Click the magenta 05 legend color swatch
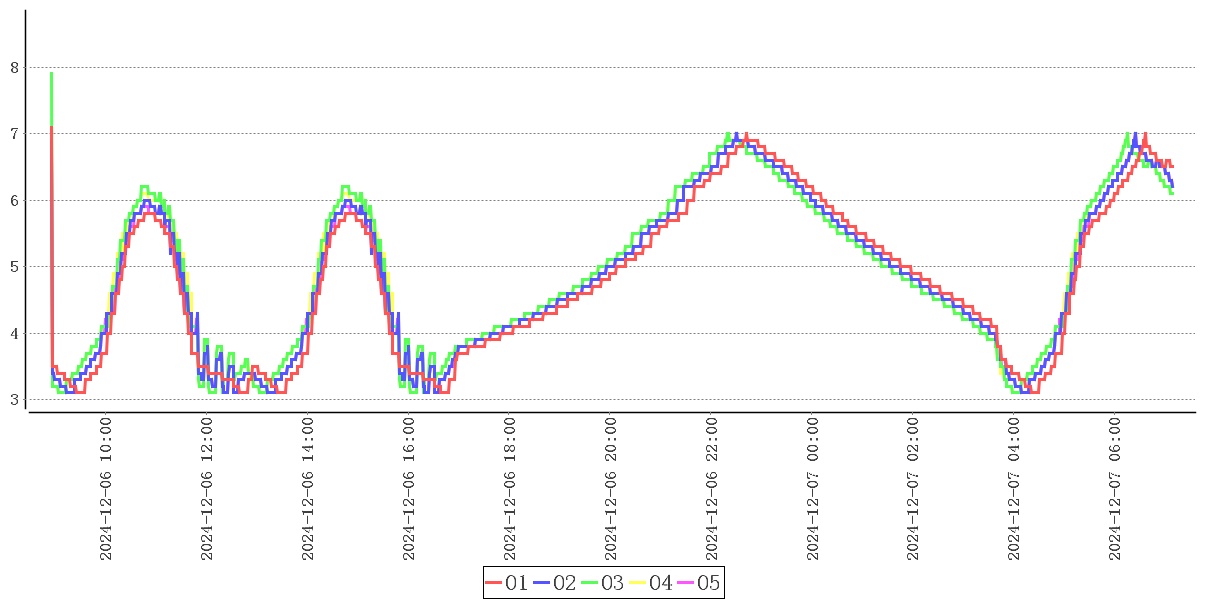Screen dimensions: 1207x600 coord(685,583)
